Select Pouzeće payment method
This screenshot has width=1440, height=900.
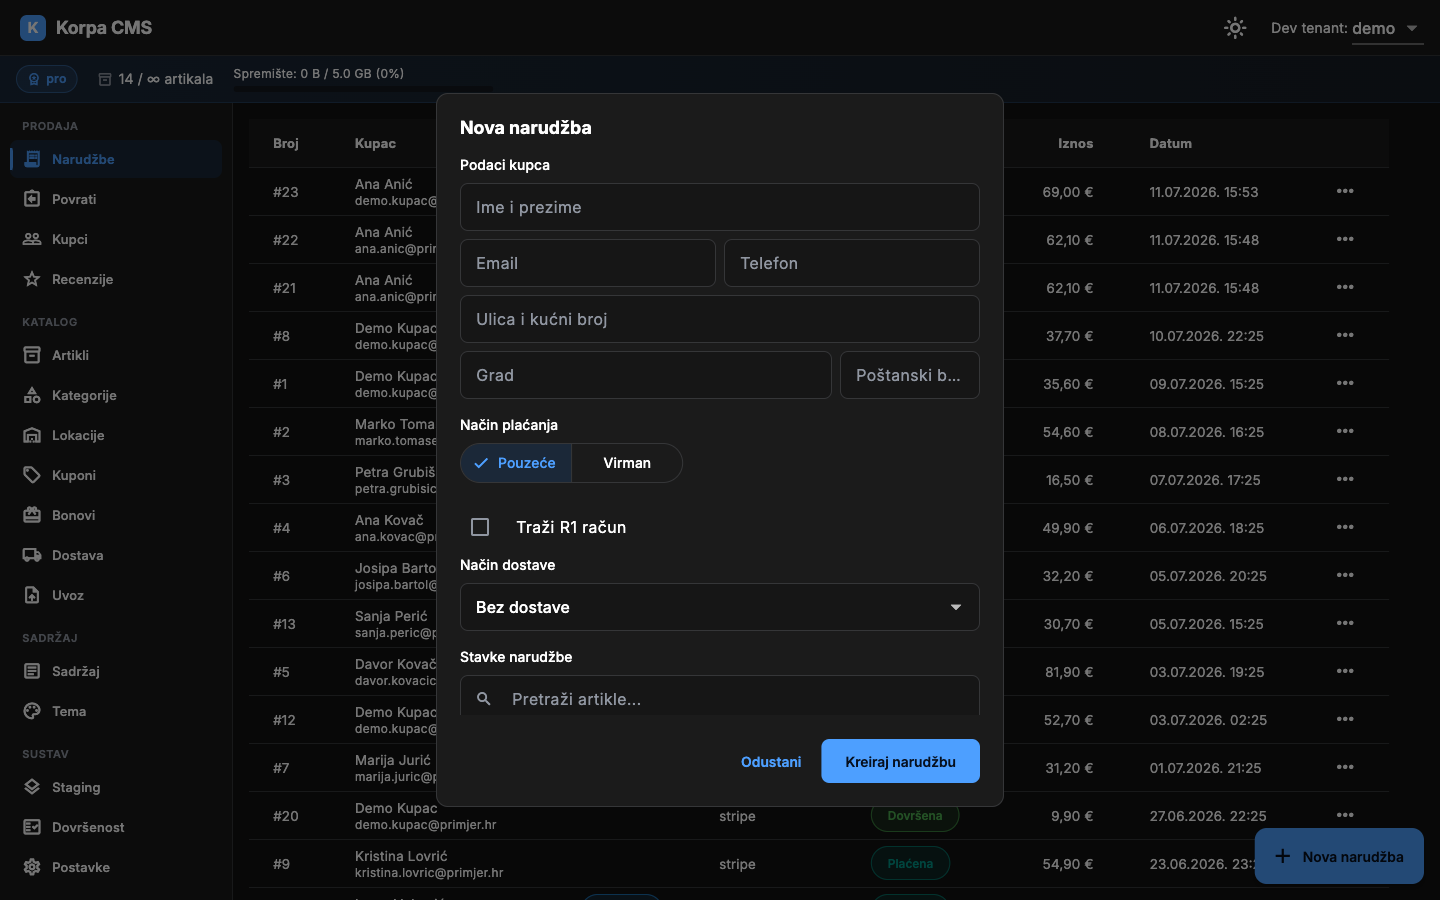[516, 463]
